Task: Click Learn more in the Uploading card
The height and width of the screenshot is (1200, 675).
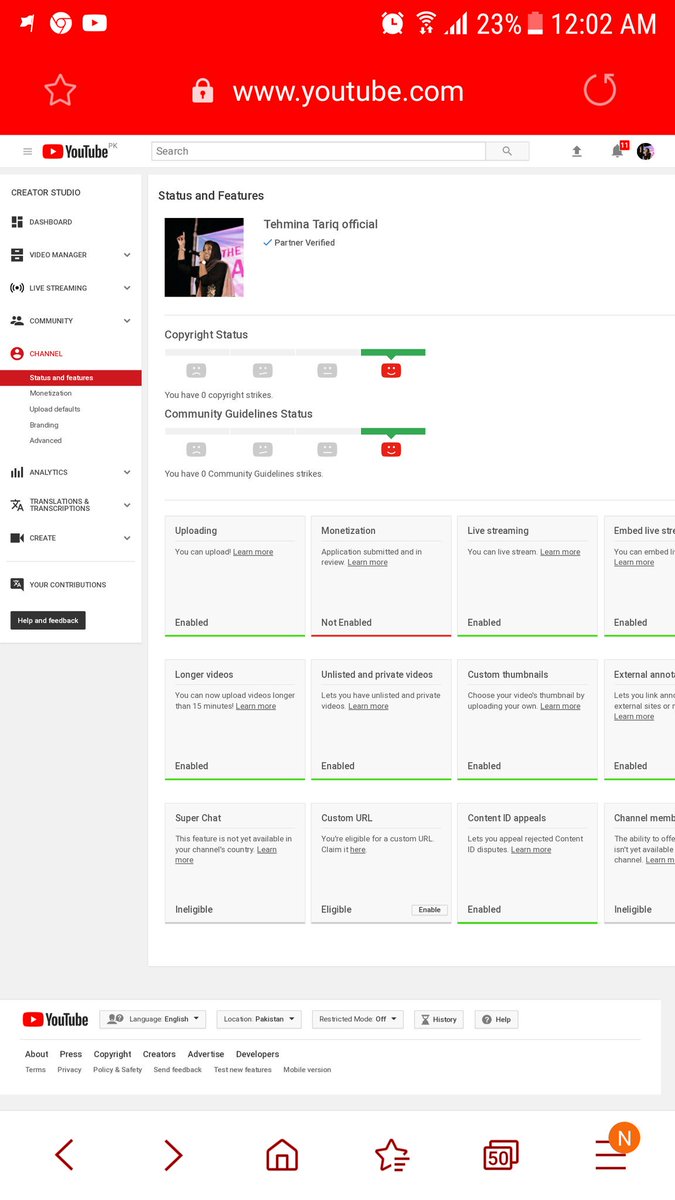Action: click(253, 552)
